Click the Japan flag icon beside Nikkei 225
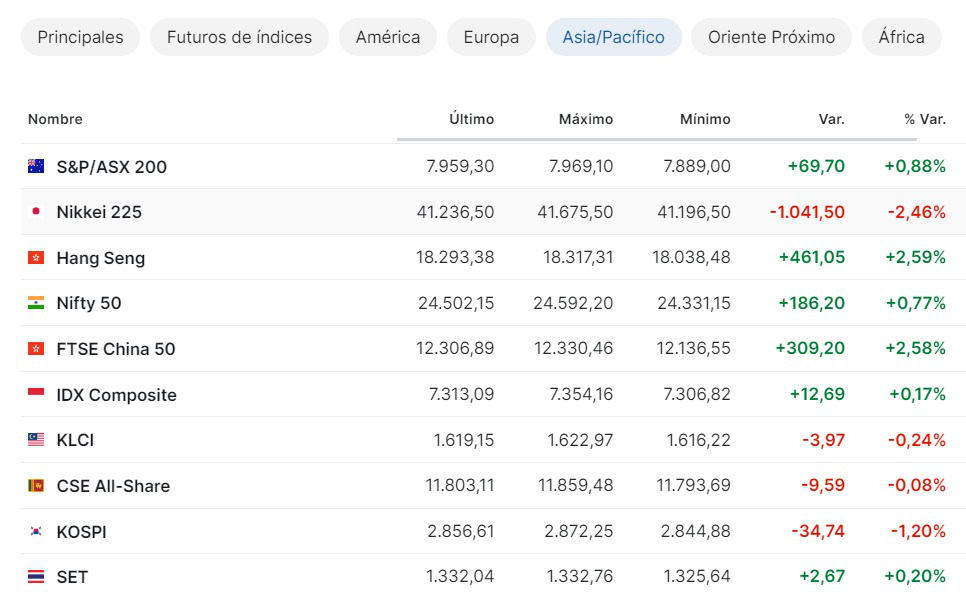Screen dimensions: 966x596 point(36,211)
